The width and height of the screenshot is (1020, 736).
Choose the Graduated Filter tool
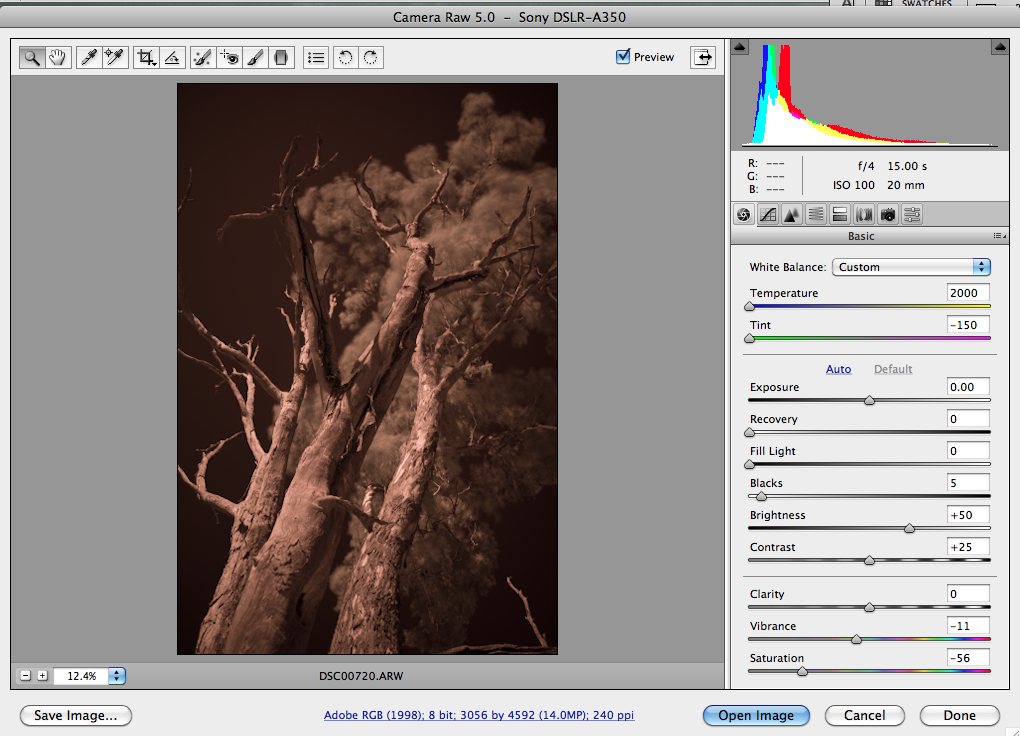(281, 57)
